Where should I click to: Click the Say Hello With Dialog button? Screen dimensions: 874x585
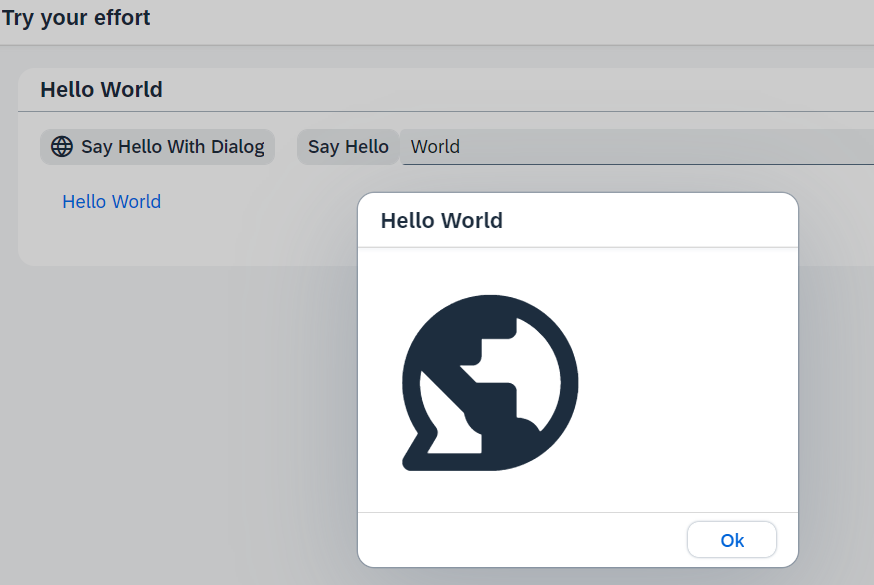[x=157, y=147]
